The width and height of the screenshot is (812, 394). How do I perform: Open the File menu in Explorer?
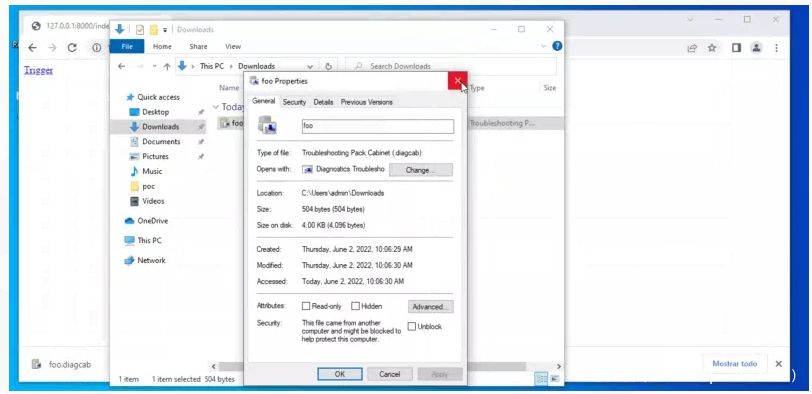127,46
